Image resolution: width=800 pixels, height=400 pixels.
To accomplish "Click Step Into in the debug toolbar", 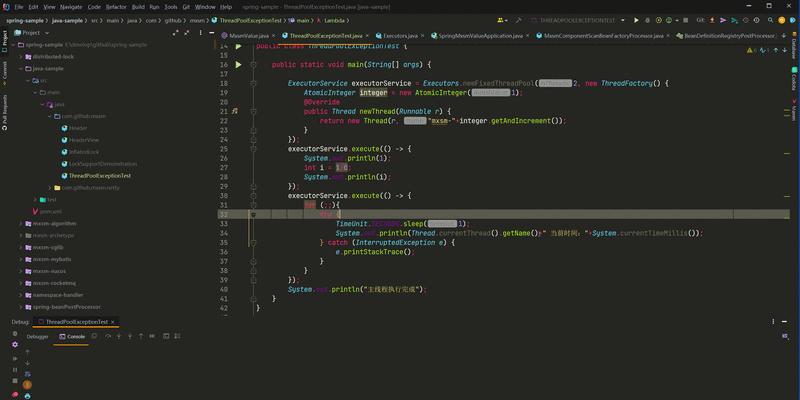I will pos(119,337).
